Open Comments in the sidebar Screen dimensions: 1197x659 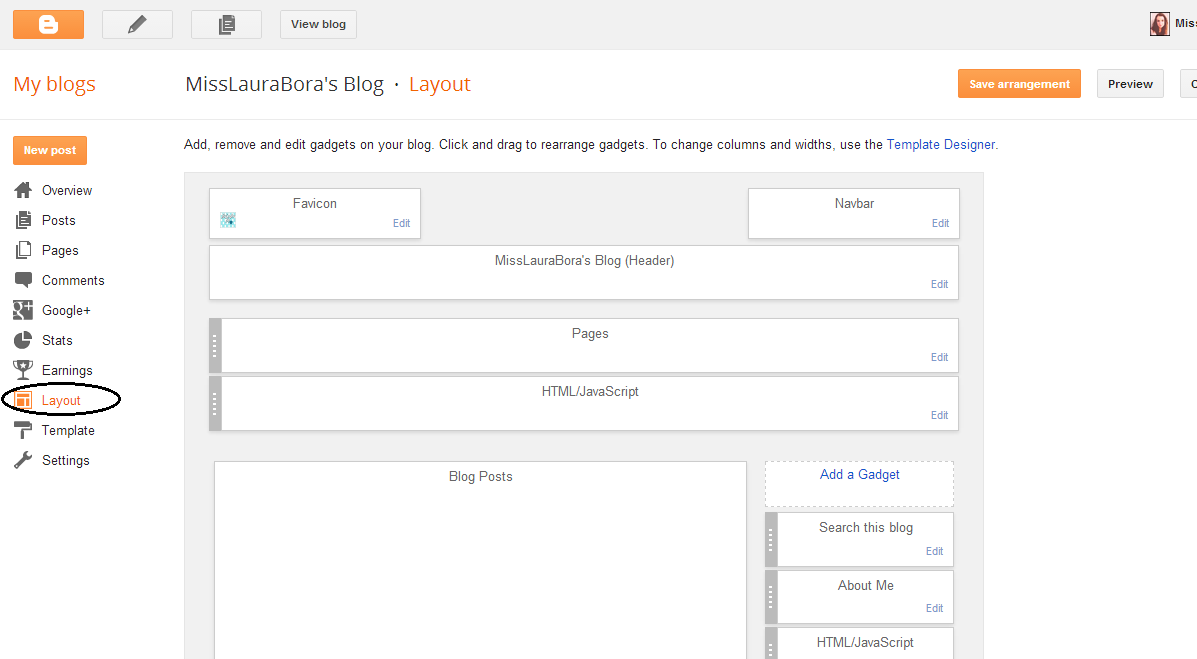coord(73,280)
